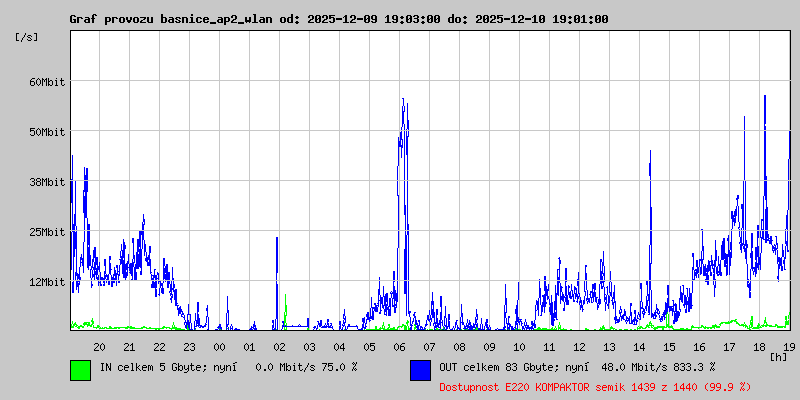This screenshot has width=800, height=400.
Task: Click the '10' hour axis label
Action: click(x=519, y=347)
